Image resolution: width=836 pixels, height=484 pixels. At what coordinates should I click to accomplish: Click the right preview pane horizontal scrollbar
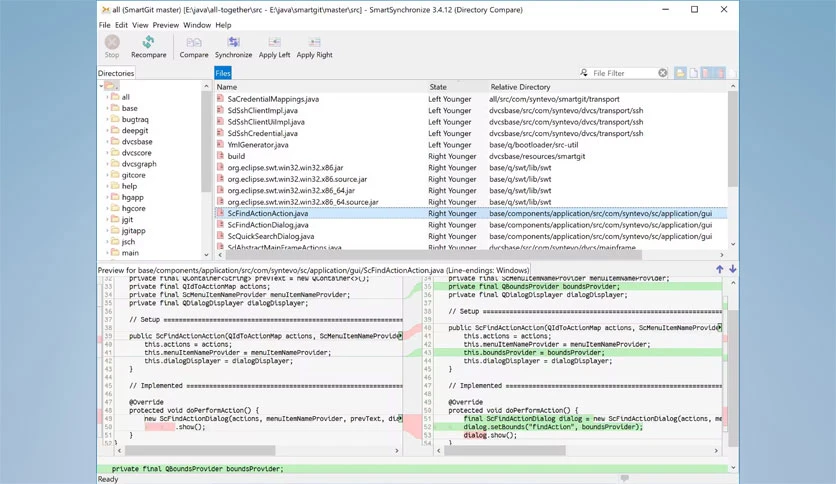pos(504,450)
